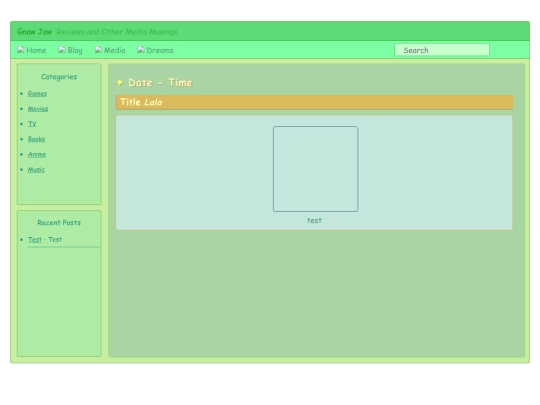Open the Test link under Recent Posts
540x405 pixels.
(34, 239)
